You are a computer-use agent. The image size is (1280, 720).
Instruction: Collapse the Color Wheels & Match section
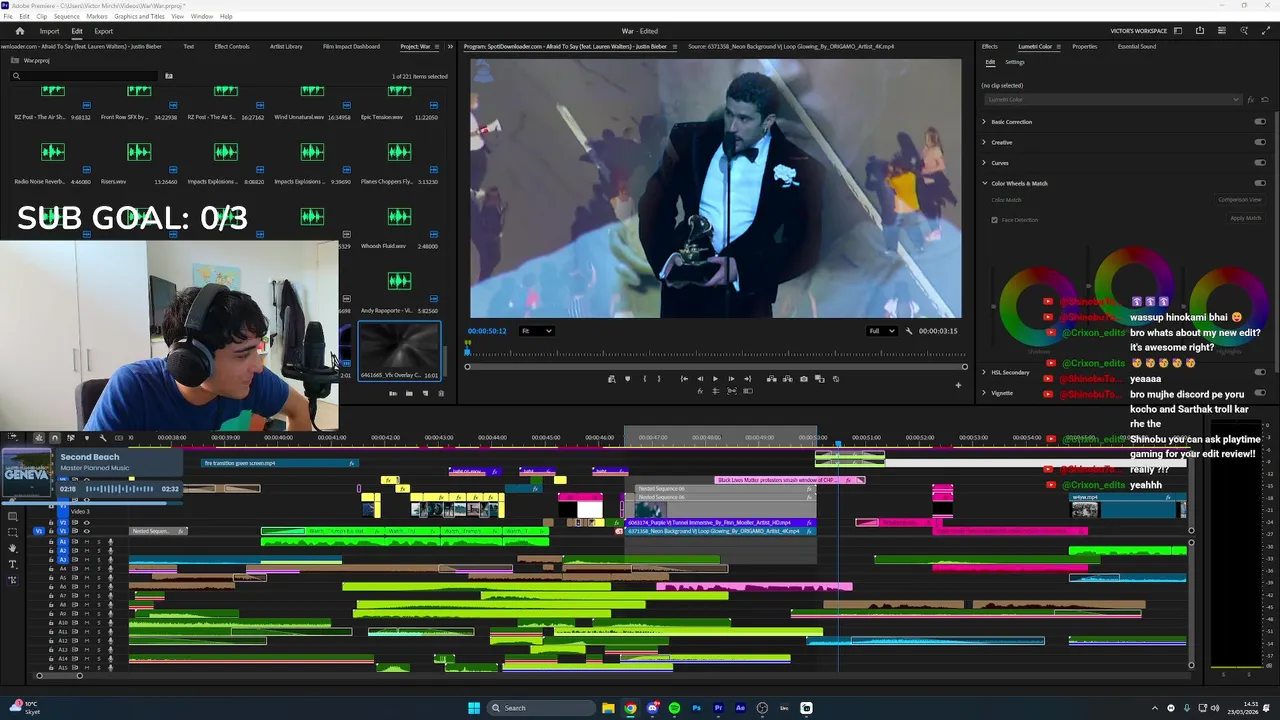pyautogui.click(x=984, y=183)
